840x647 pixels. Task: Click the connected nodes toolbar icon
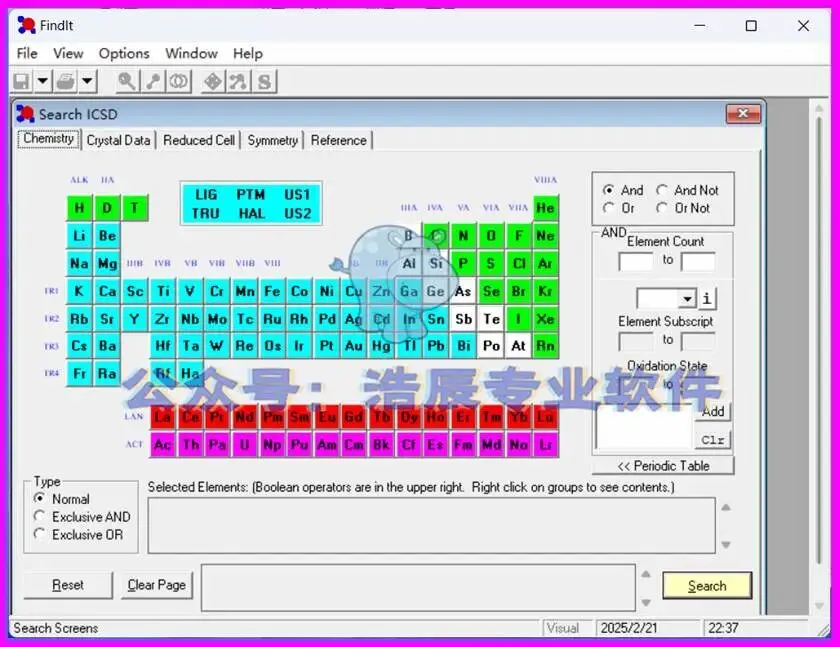238,81
